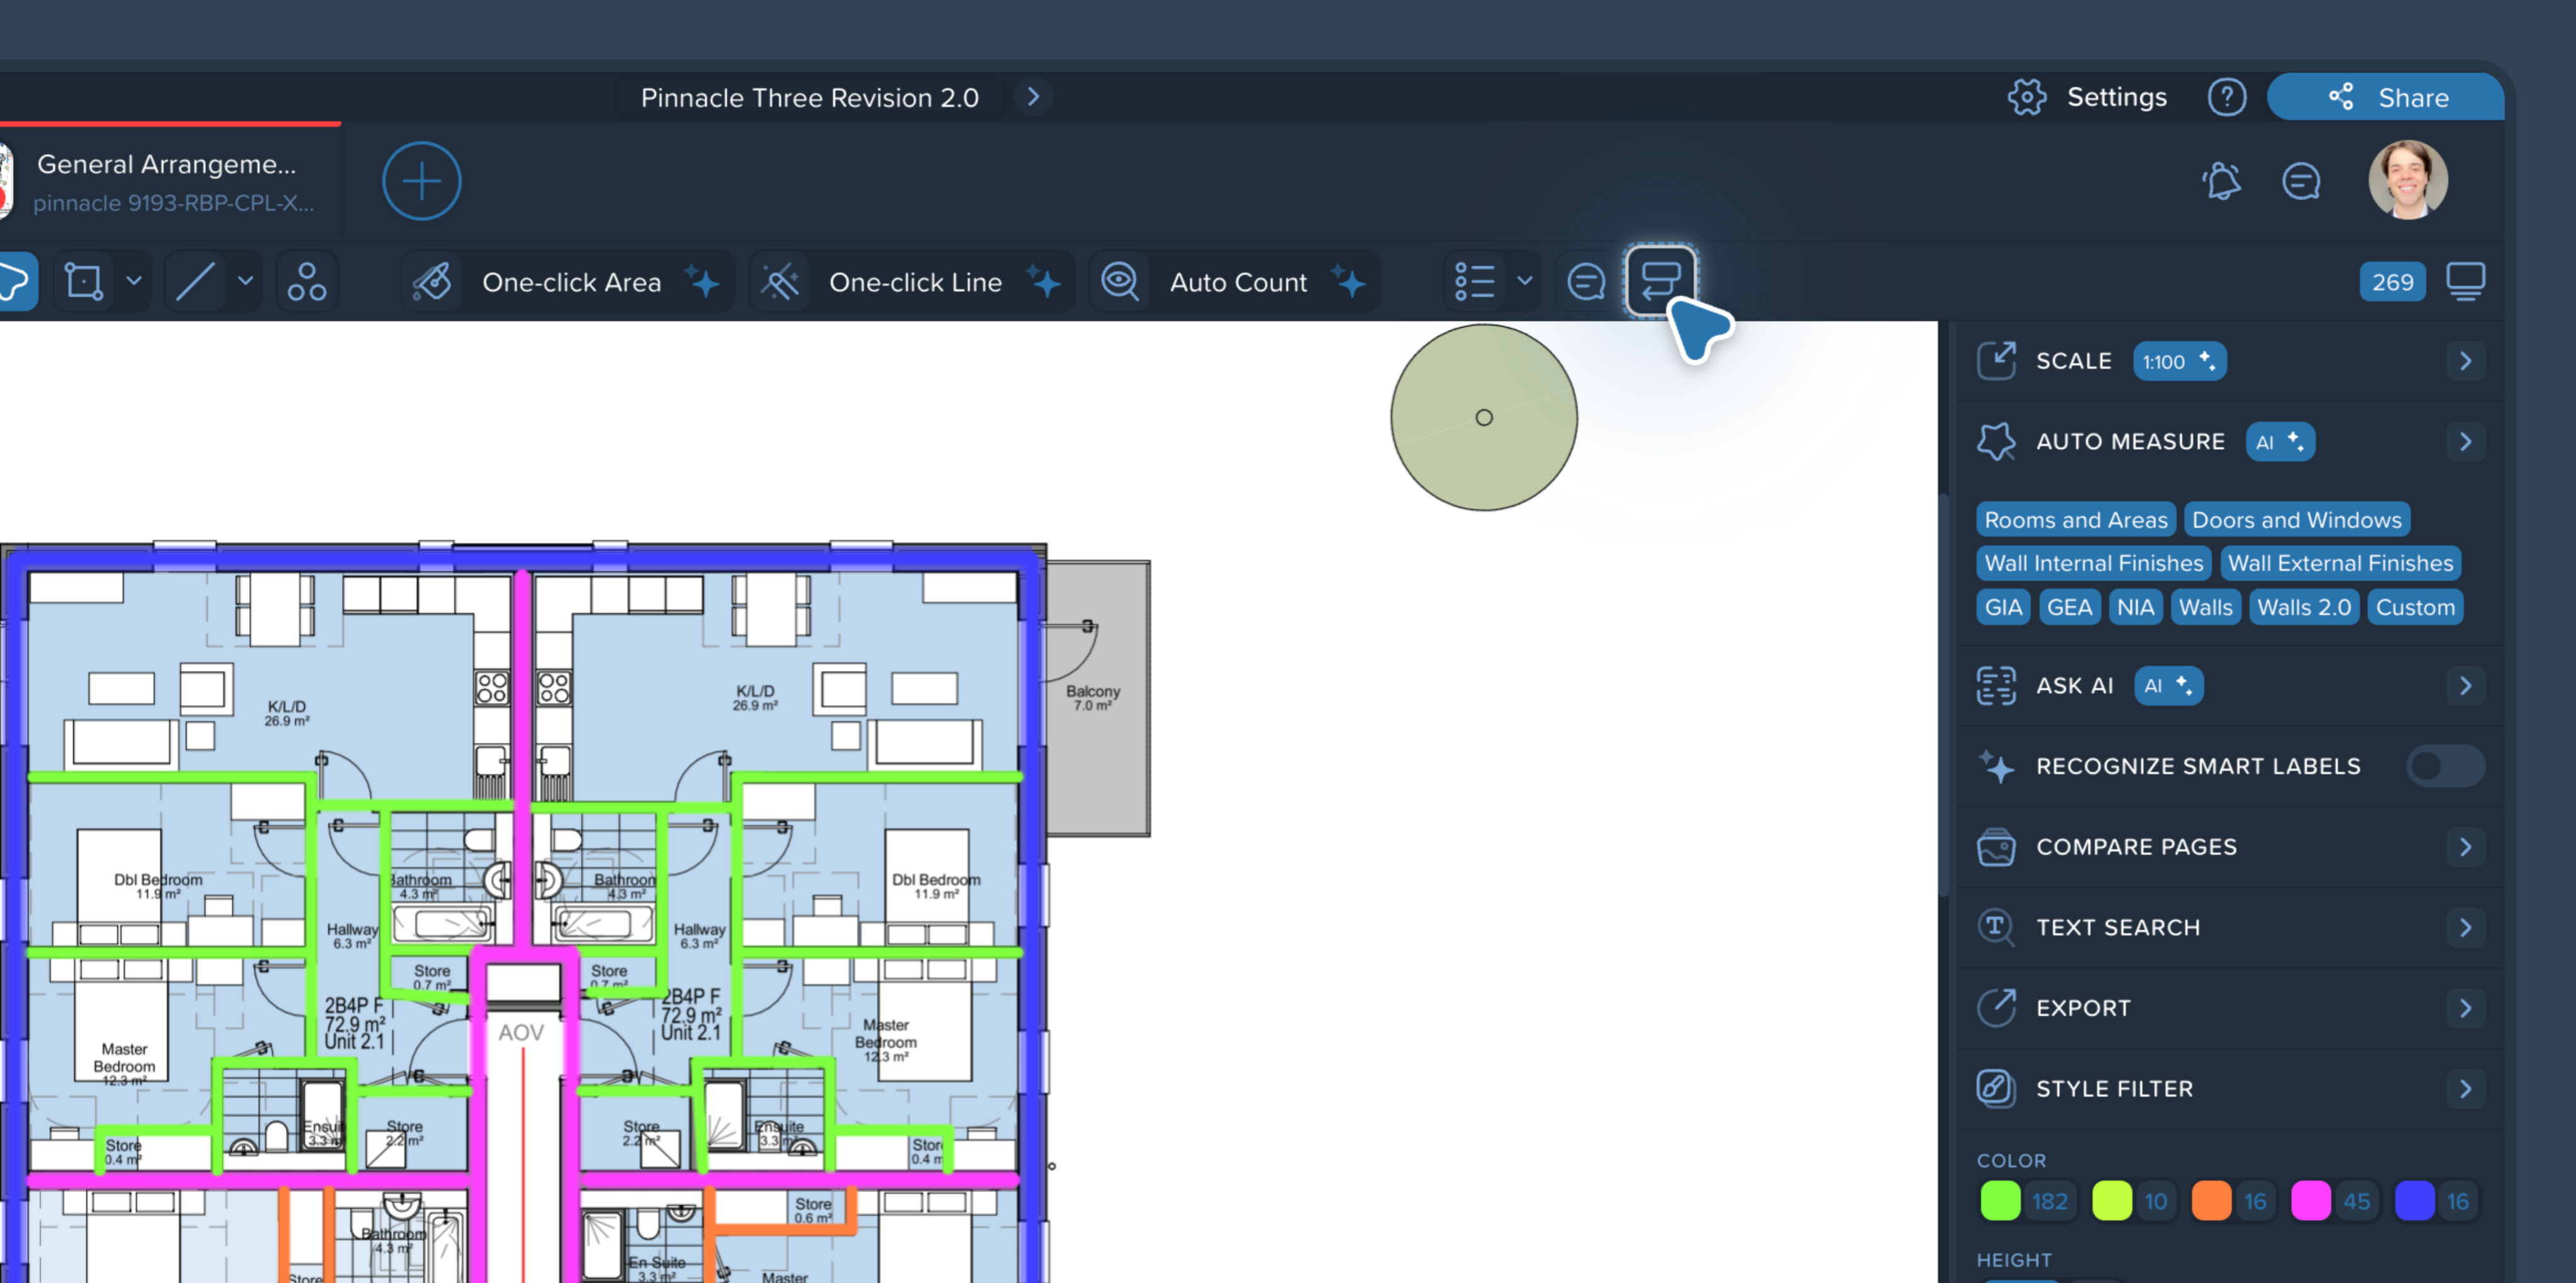Screen dimensions: 2576x1283
Task: Click the help question mark icon
Action: [x=2226, y=97]
